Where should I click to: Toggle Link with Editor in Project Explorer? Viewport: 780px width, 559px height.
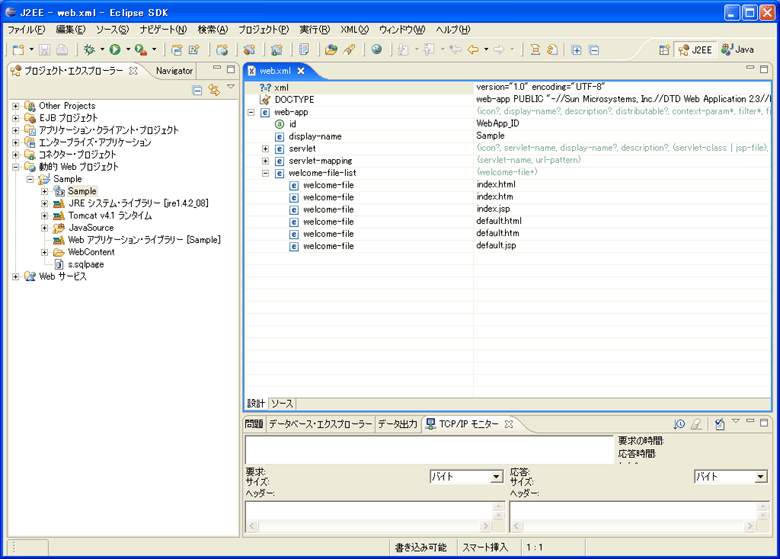[x=214, y=90]
